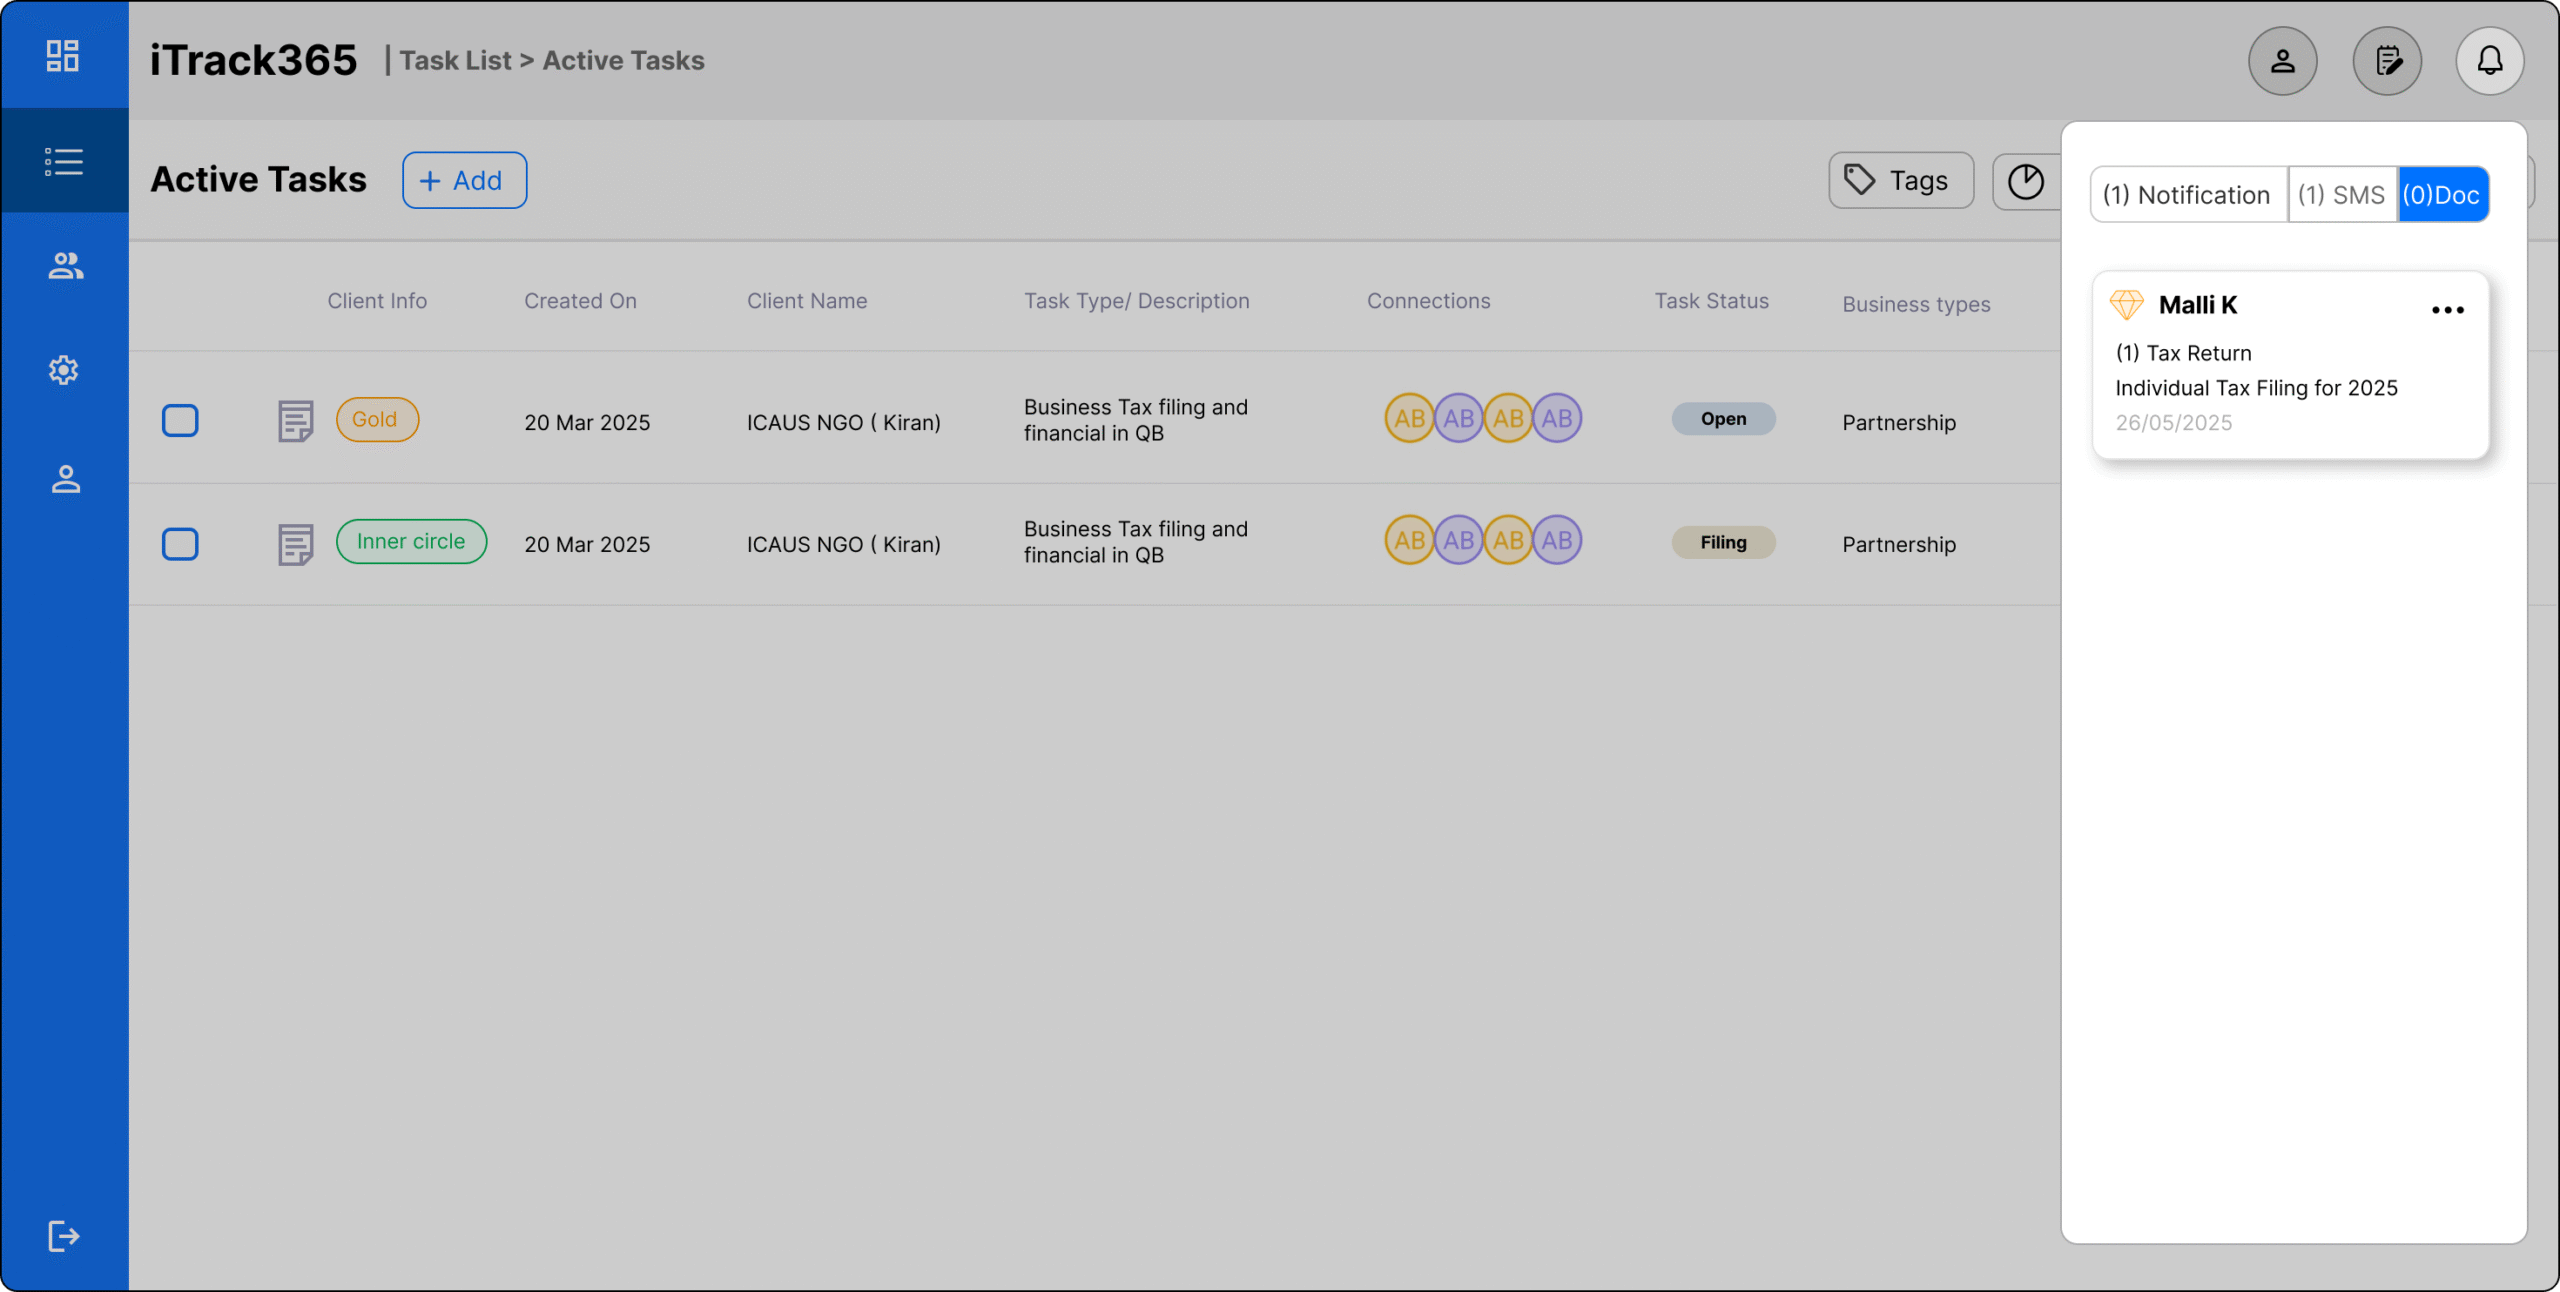Open the Filing status badge dropdown
Viewport: 2560px width, 1292px height.
tap(1723, 542)
